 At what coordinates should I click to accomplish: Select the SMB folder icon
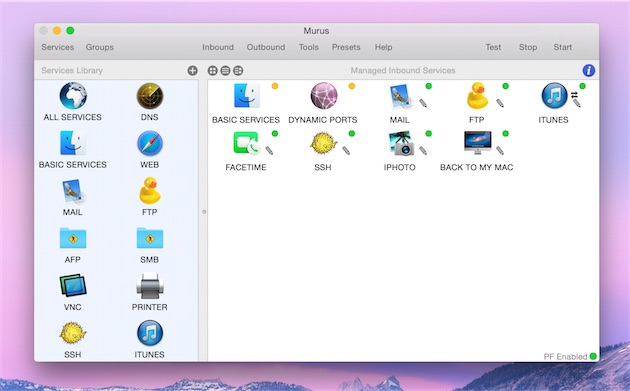pos(149,238)
